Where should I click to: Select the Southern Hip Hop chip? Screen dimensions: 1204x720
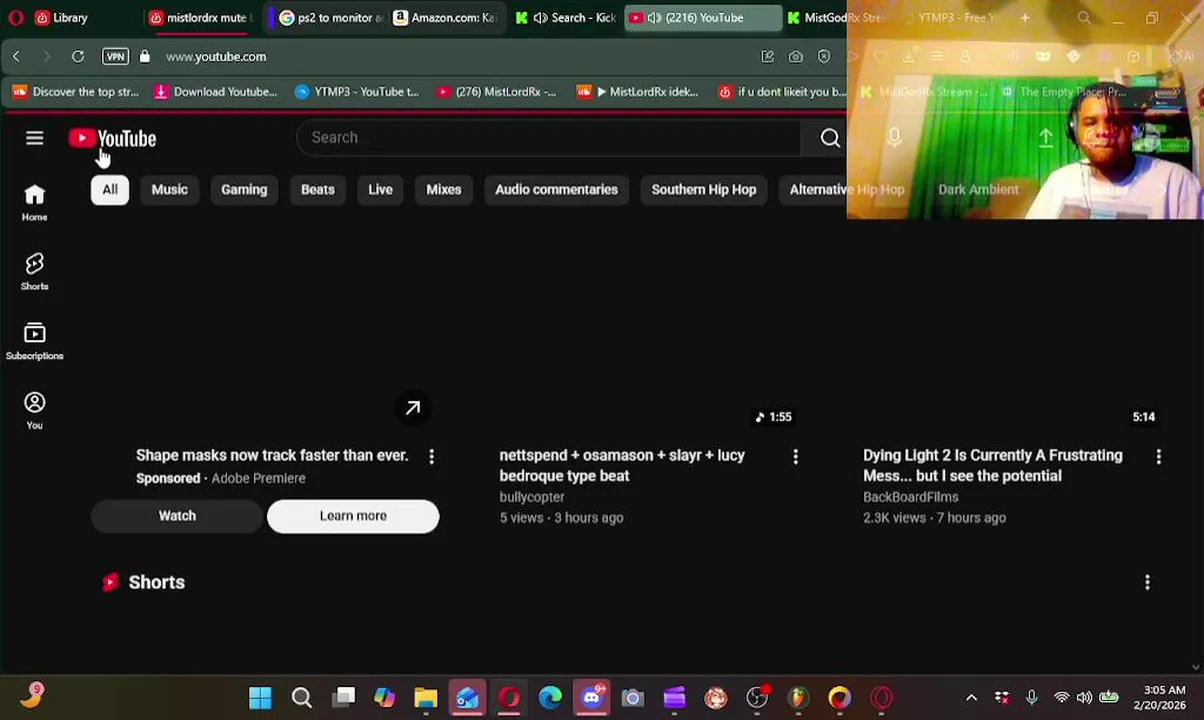coord(704,190)
